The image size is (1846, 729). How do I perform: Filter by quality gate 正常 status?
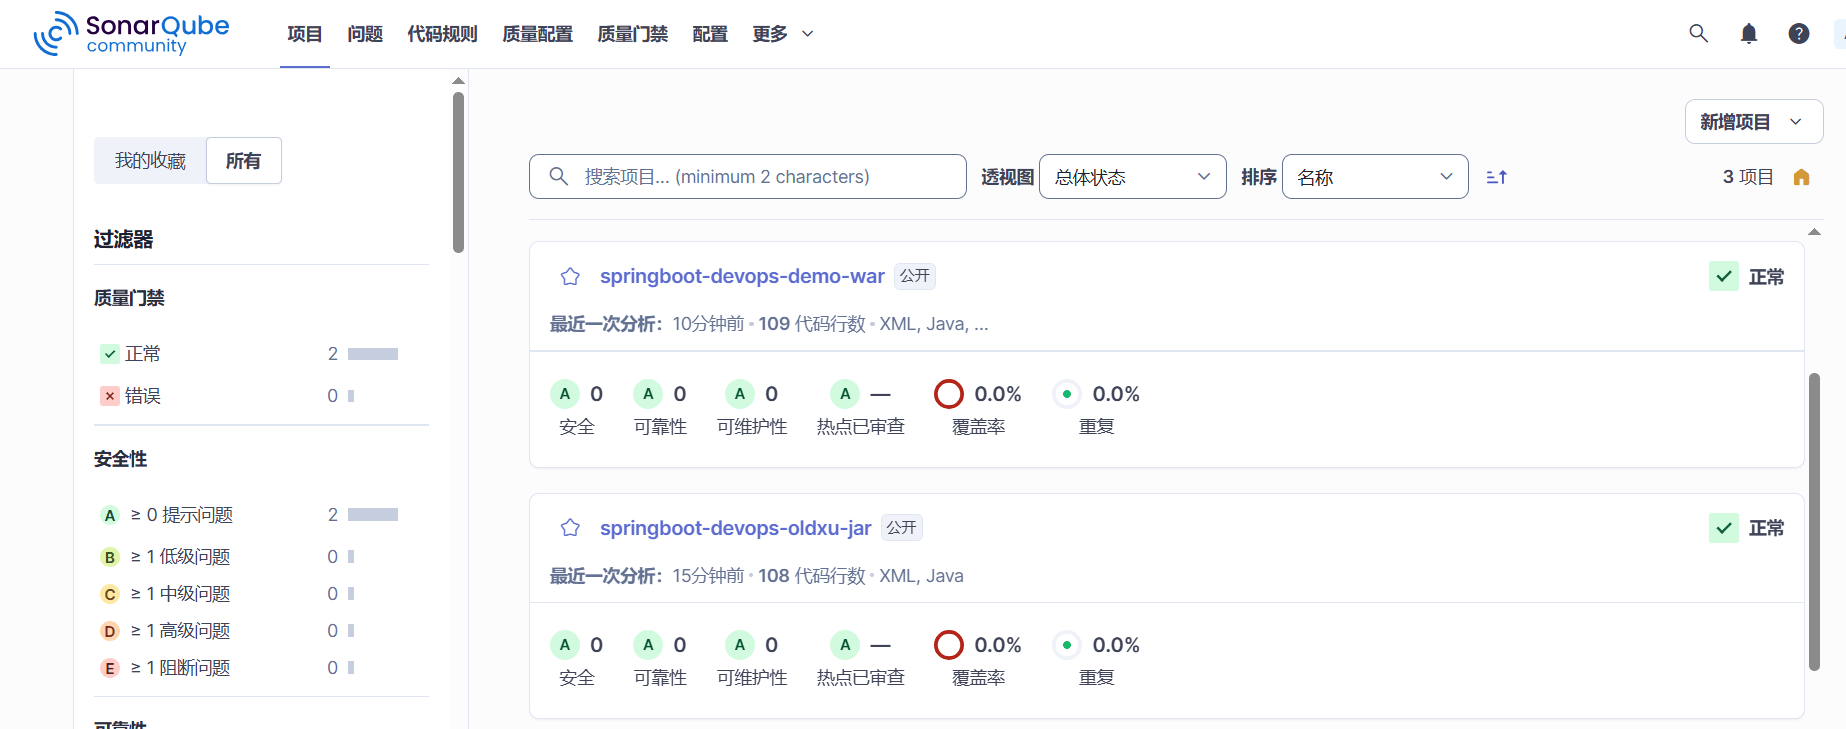point(142,354)
